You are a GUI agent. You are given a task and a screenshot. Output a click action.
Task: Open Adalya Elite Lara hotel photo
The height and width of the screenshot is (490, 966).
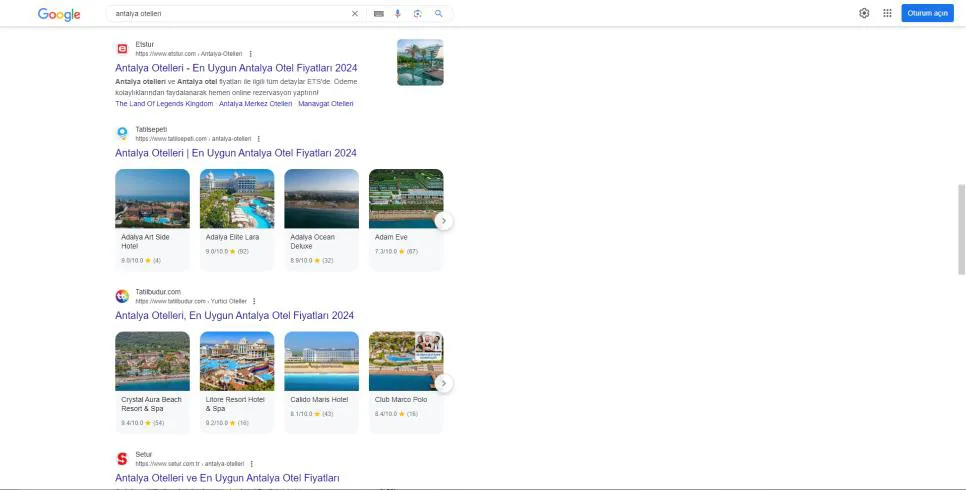[237, 198]
